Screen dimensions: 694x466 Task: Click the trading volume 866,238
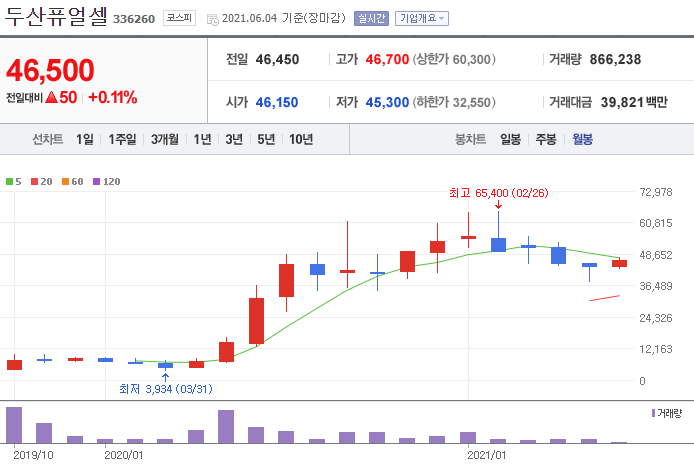click(x=615, y=59)
